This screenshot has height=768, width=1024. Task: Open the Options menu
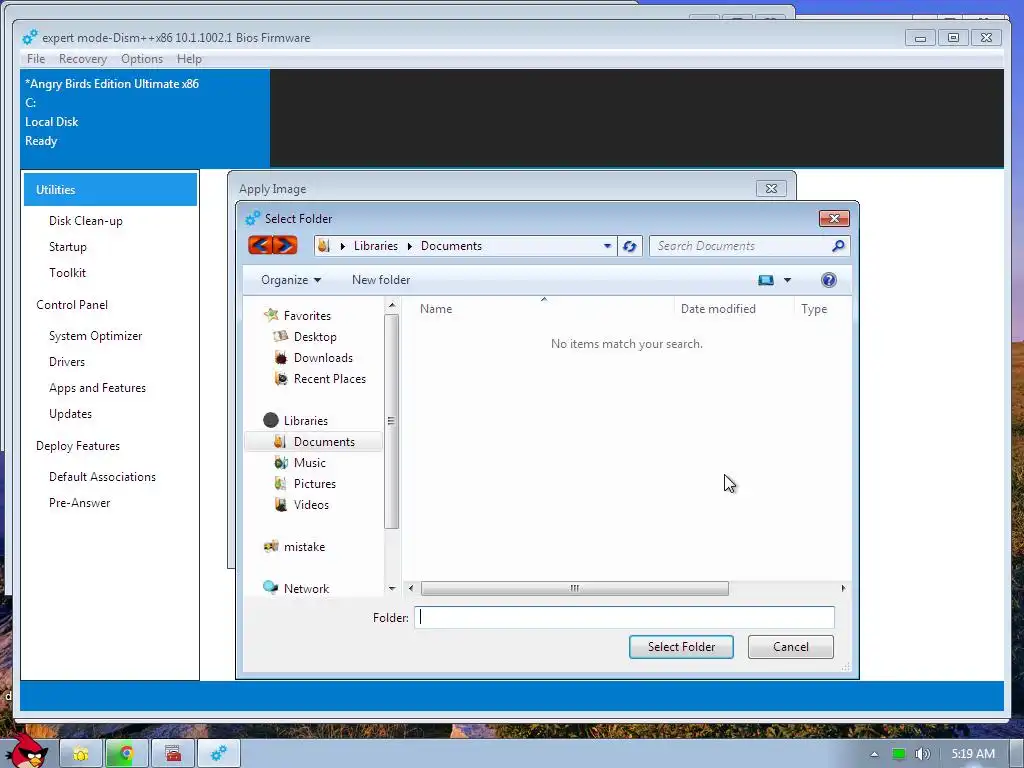(142, 59)
